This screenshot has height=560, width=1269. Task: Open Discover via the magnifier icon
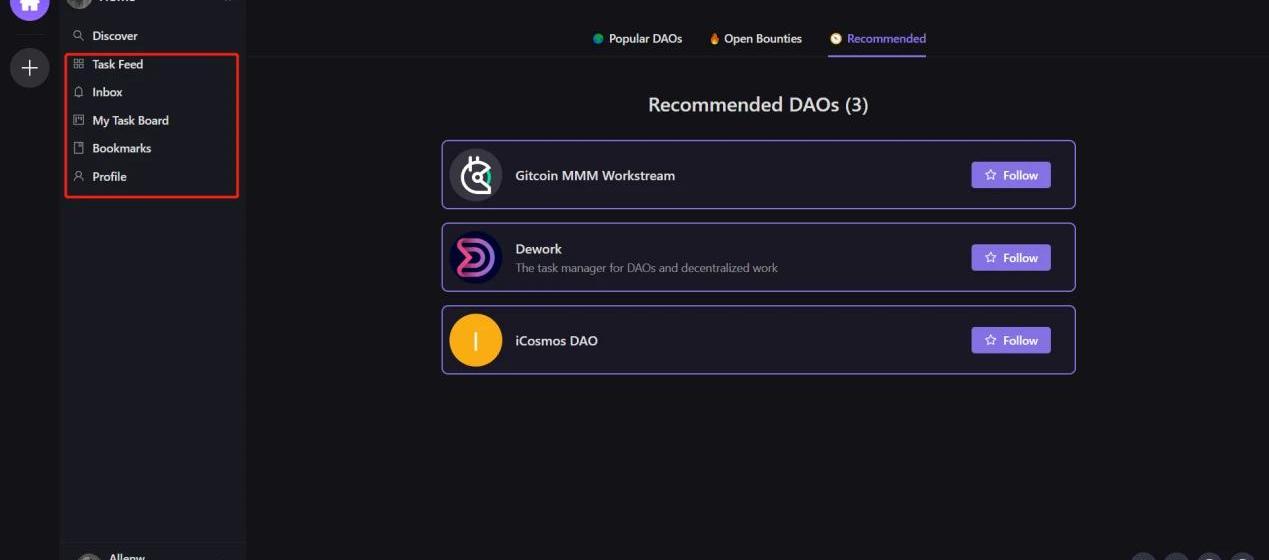(78, 36)
